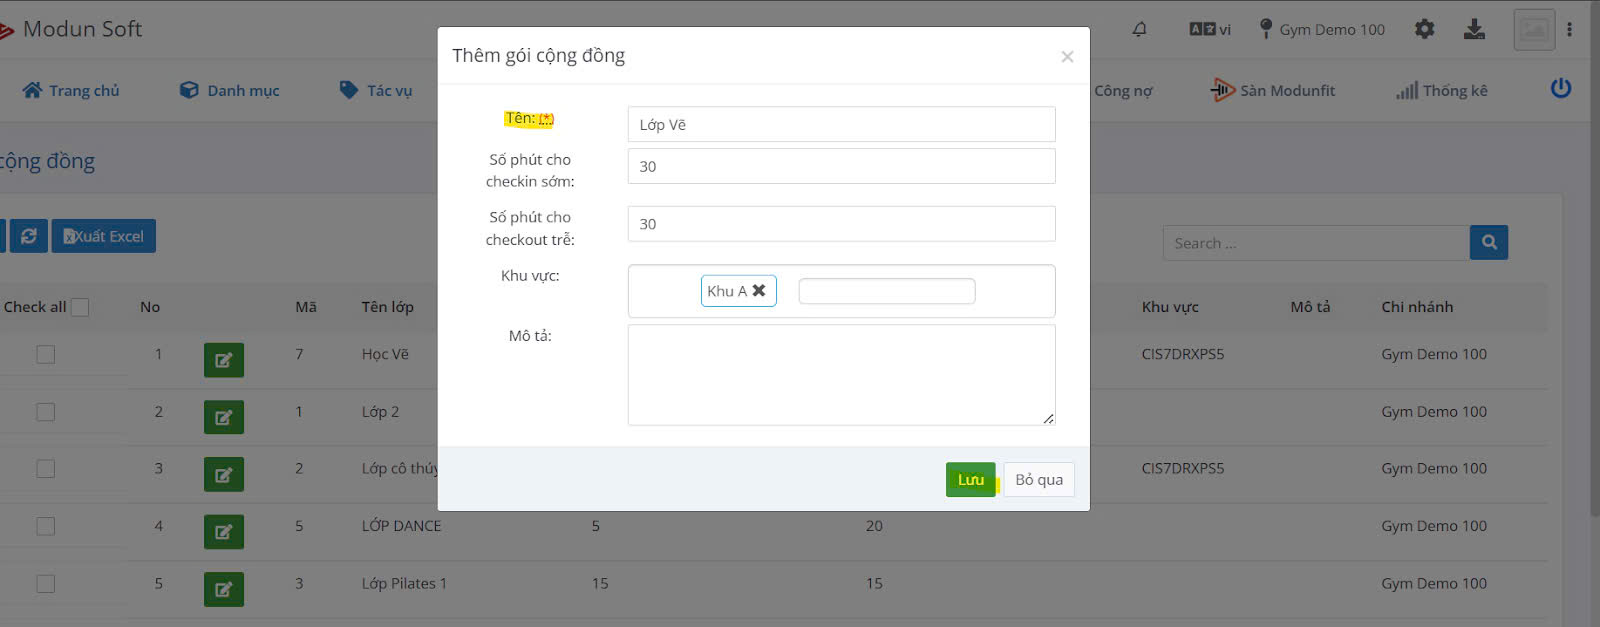Open the notification bell icon
The height and width of the screenshot is (627, 1600).
1139,29
